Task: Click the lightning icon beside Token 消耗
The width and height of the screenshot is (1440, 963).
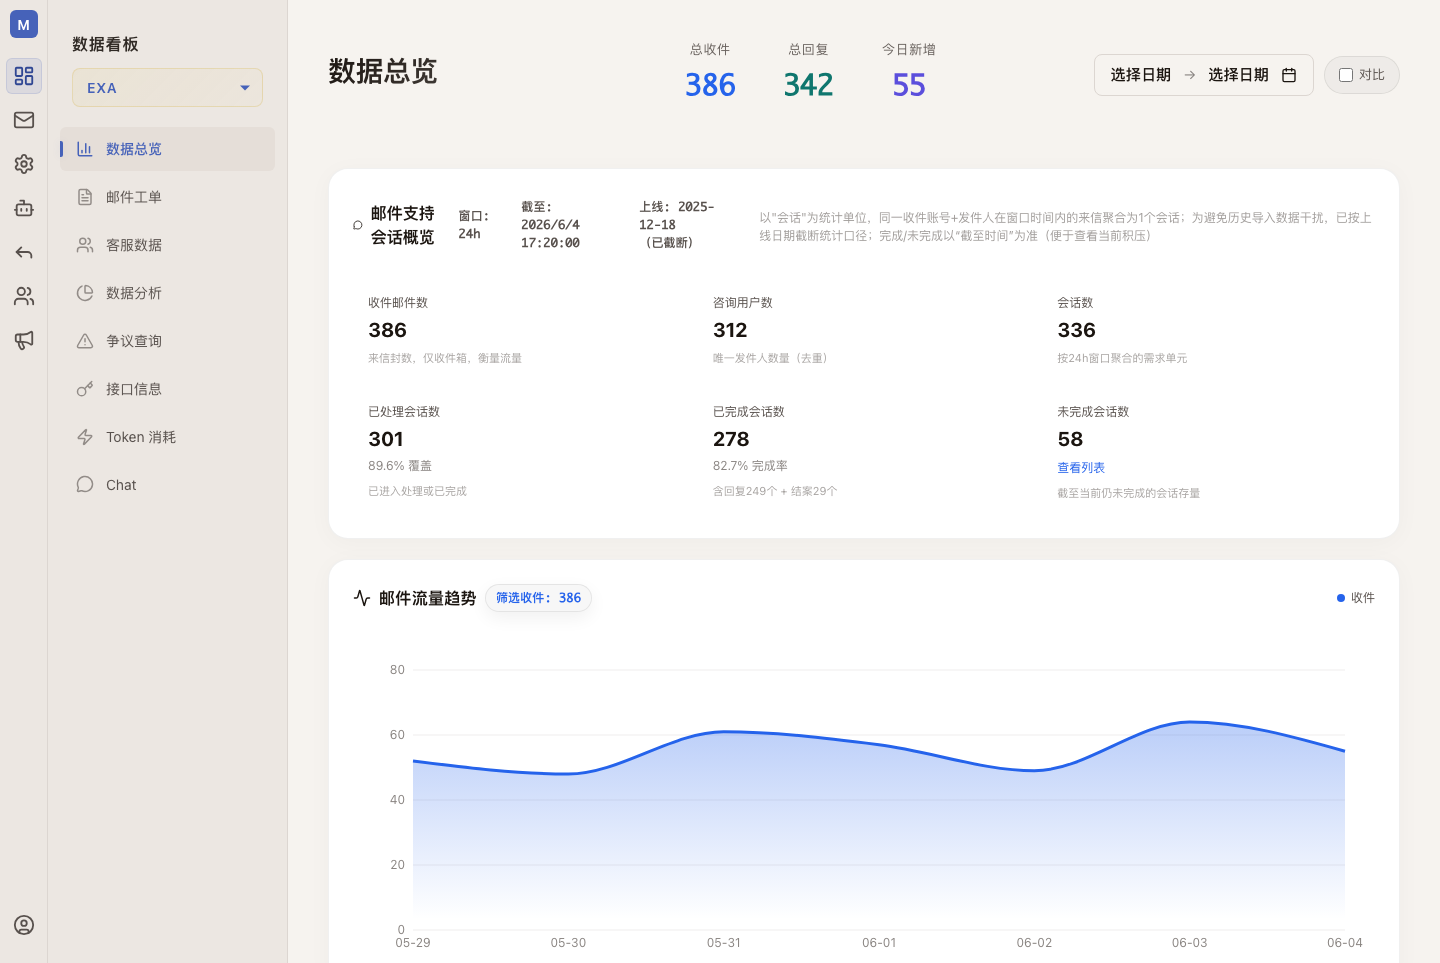Action: pos(85,437)
